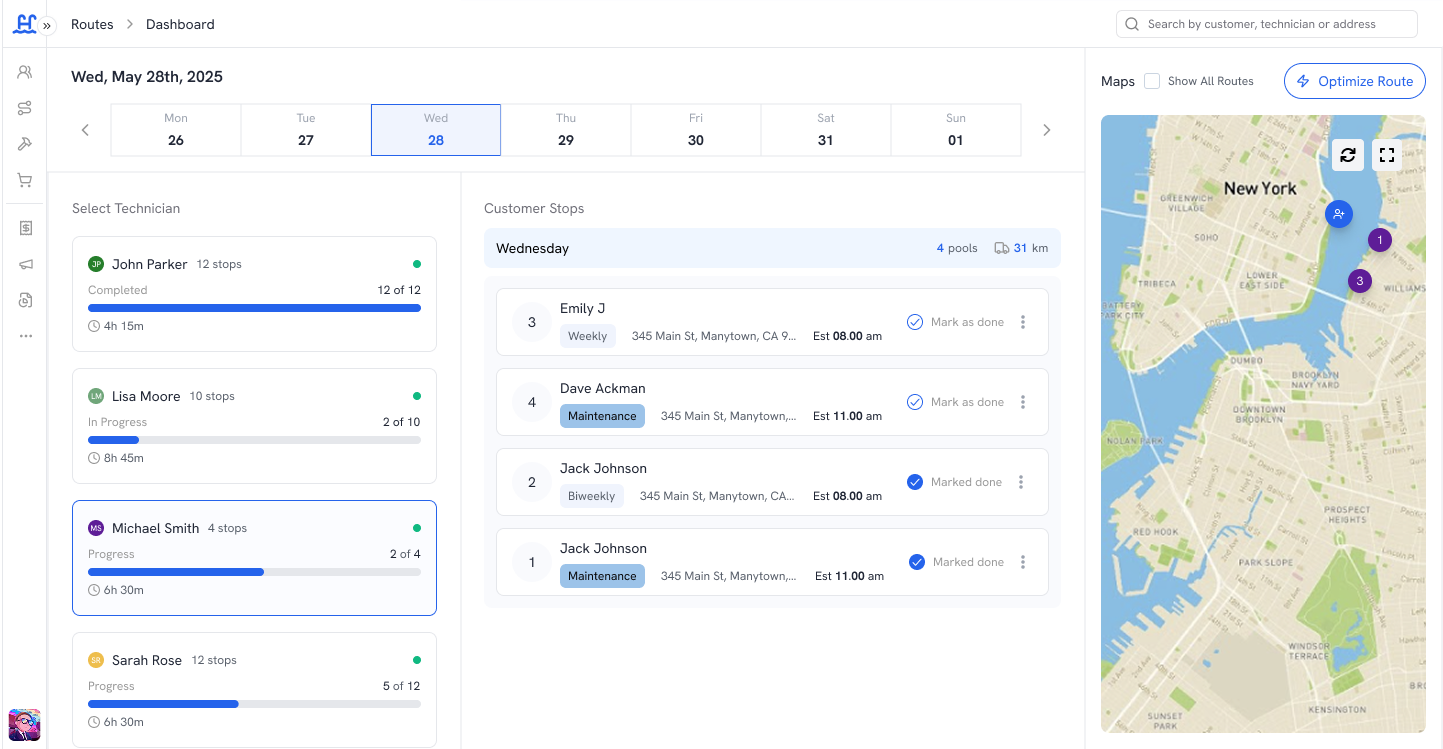Expand map to fullscreen
The height and width of the screenshot is (749, 1443).
coord(1386,155)
